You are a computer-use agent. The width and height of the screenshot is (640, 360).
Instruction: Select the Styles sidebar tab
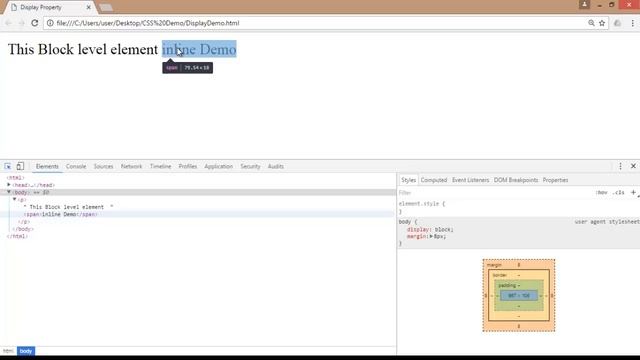click(x=408, y=180)
